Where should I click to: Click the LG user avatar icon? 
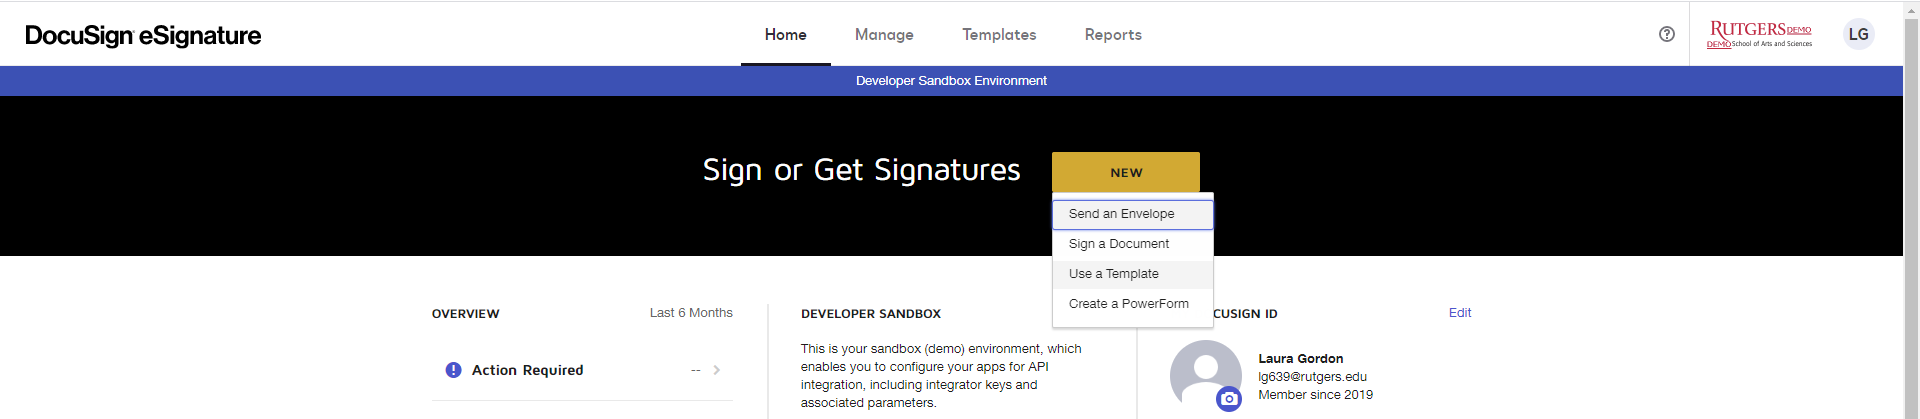pos(1858,34)
